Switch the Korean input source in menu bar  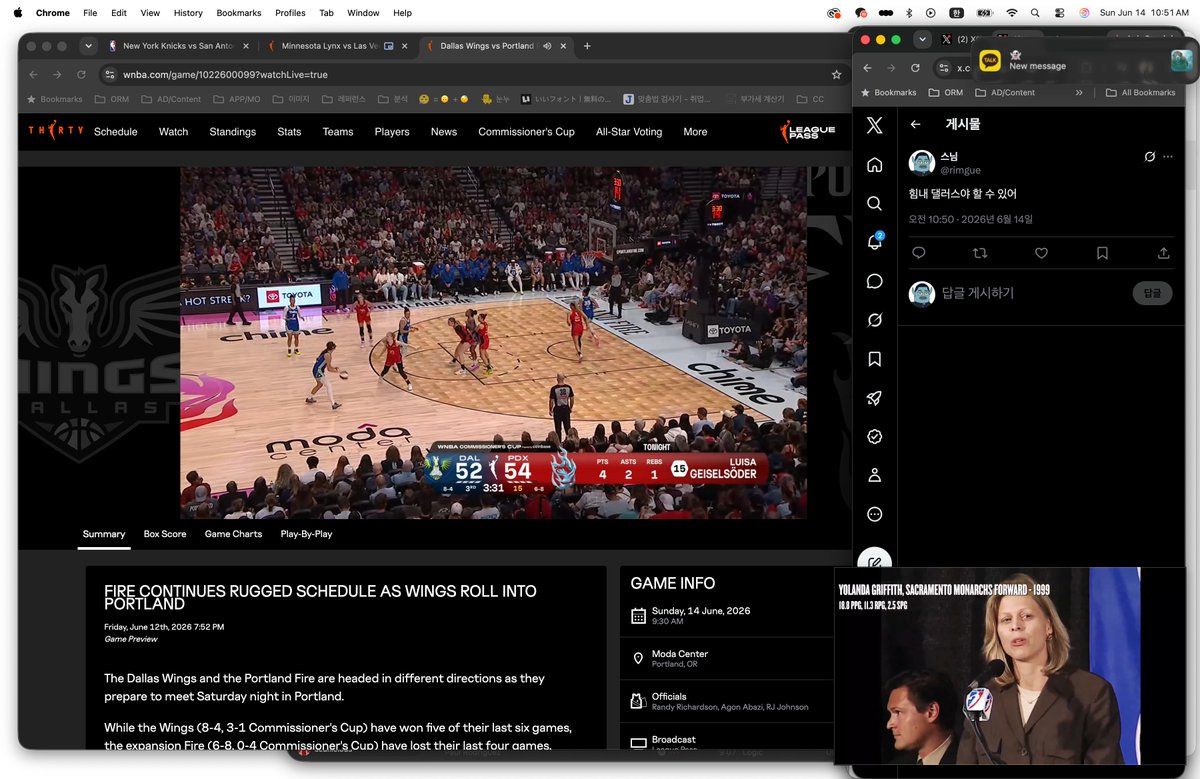click(956, 13)
